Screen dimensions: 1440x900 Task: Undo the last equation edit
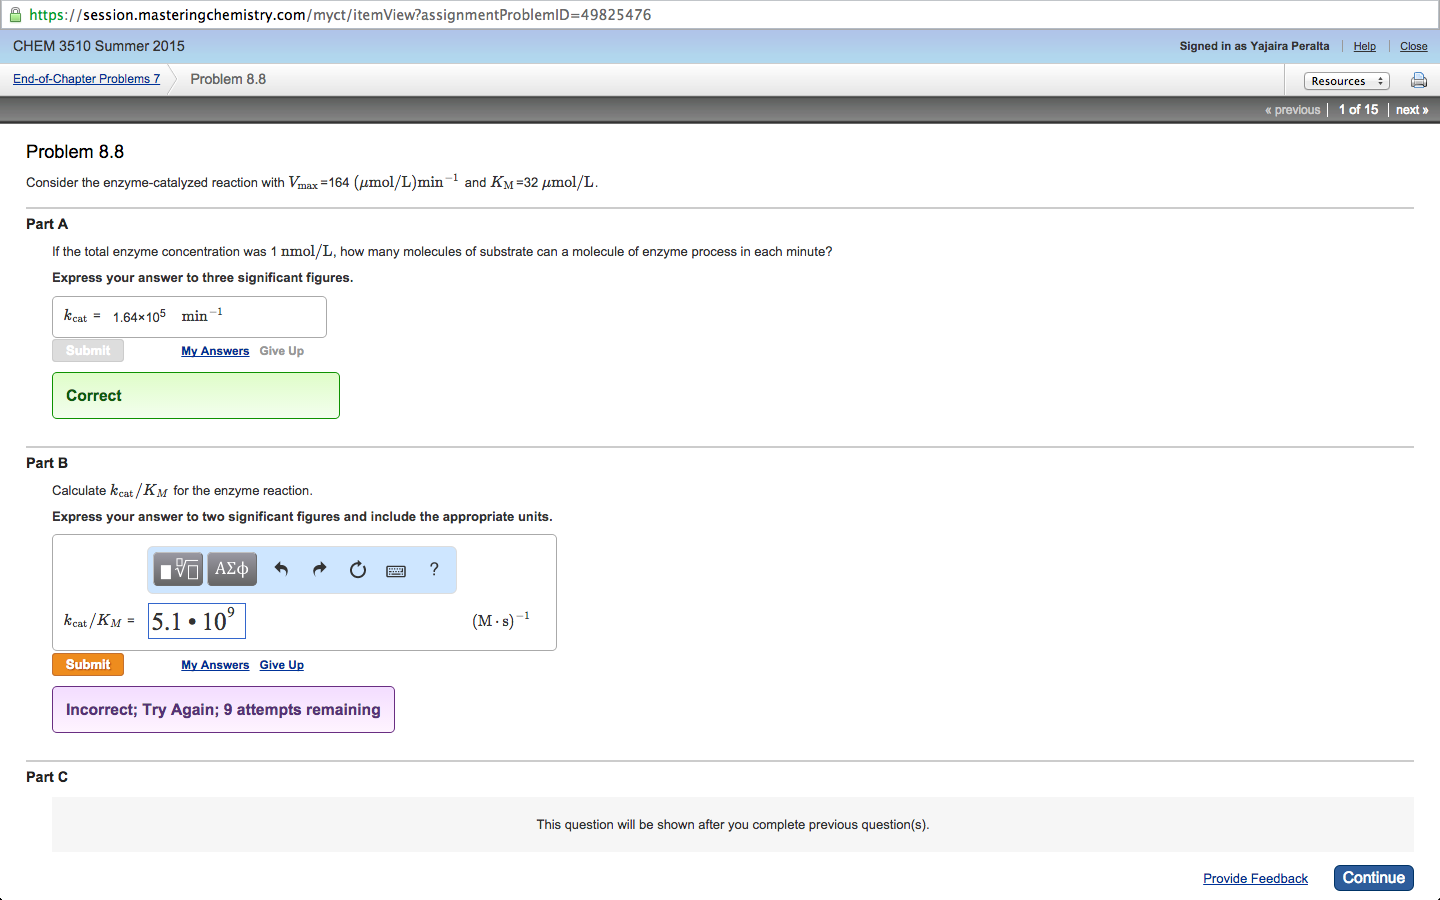[280, 568]
